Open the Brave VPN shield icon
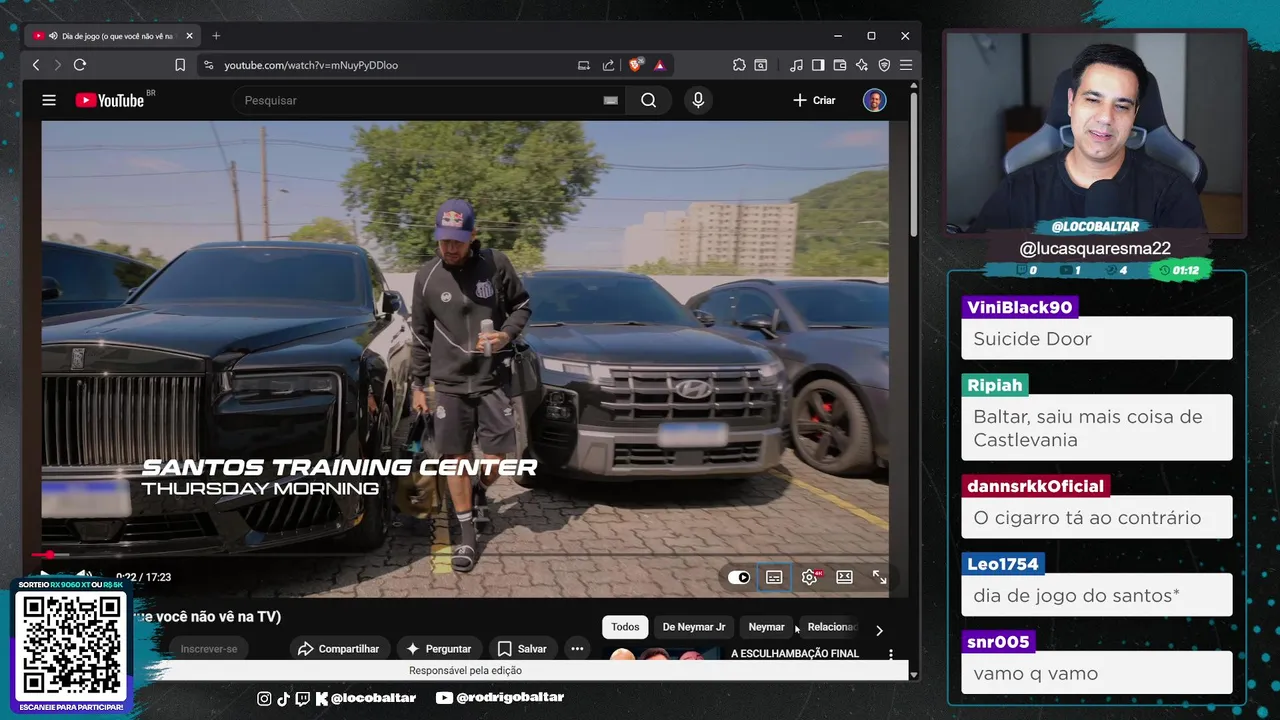 pos(884,65)
